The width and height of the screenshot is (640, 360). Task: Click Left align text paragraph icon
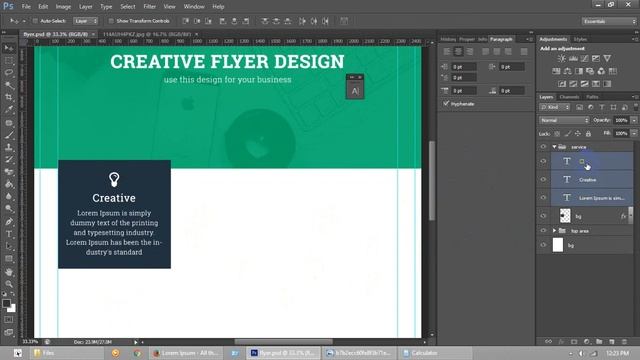coord(447,51)
